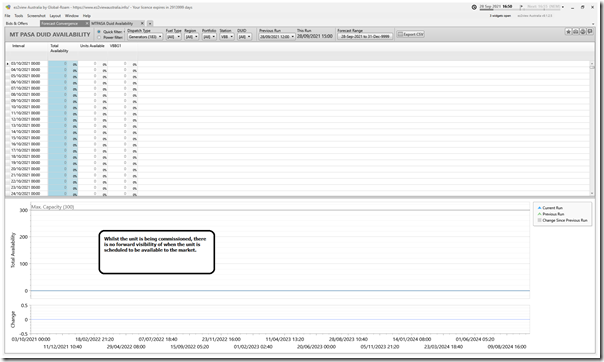Click the ez2view application logo icon

(8, 7)
